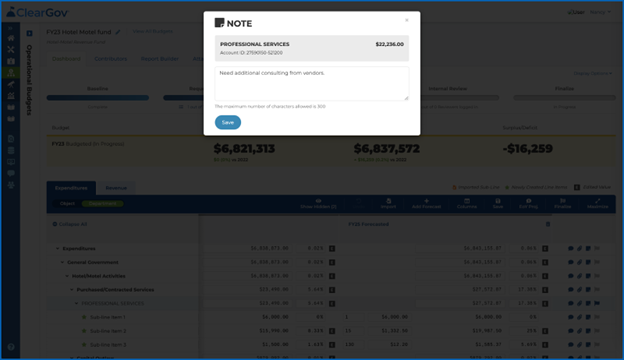Open the home icon in left sidebar
This screenshot has height=360, width=624.
(11, 38)
